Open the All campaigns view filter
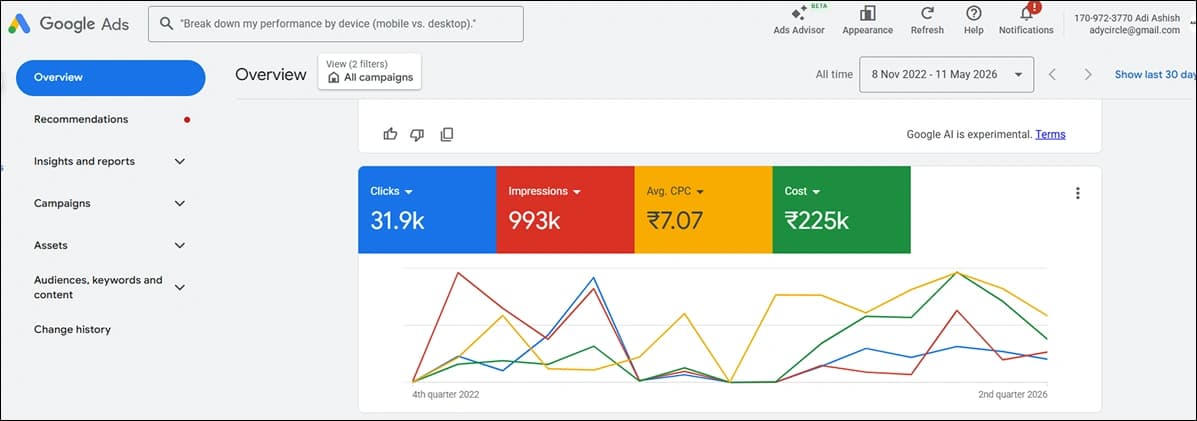Screen dimensions: 1197x421 369,71
